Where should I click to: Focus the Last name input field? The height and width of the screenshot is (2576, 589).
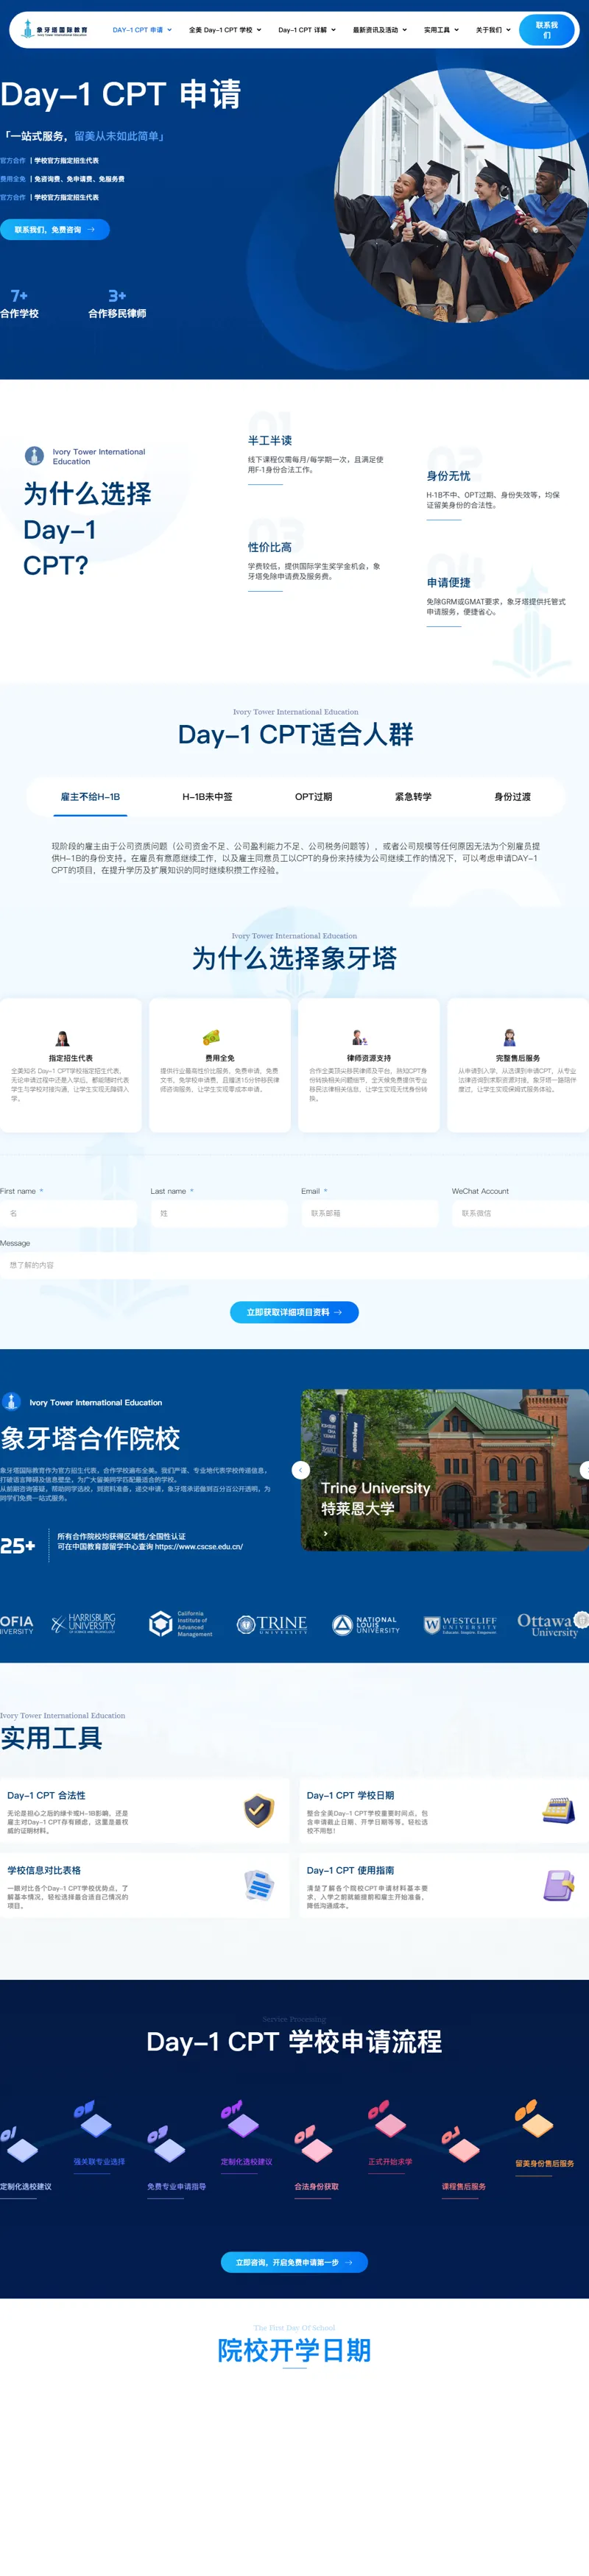219,1213
